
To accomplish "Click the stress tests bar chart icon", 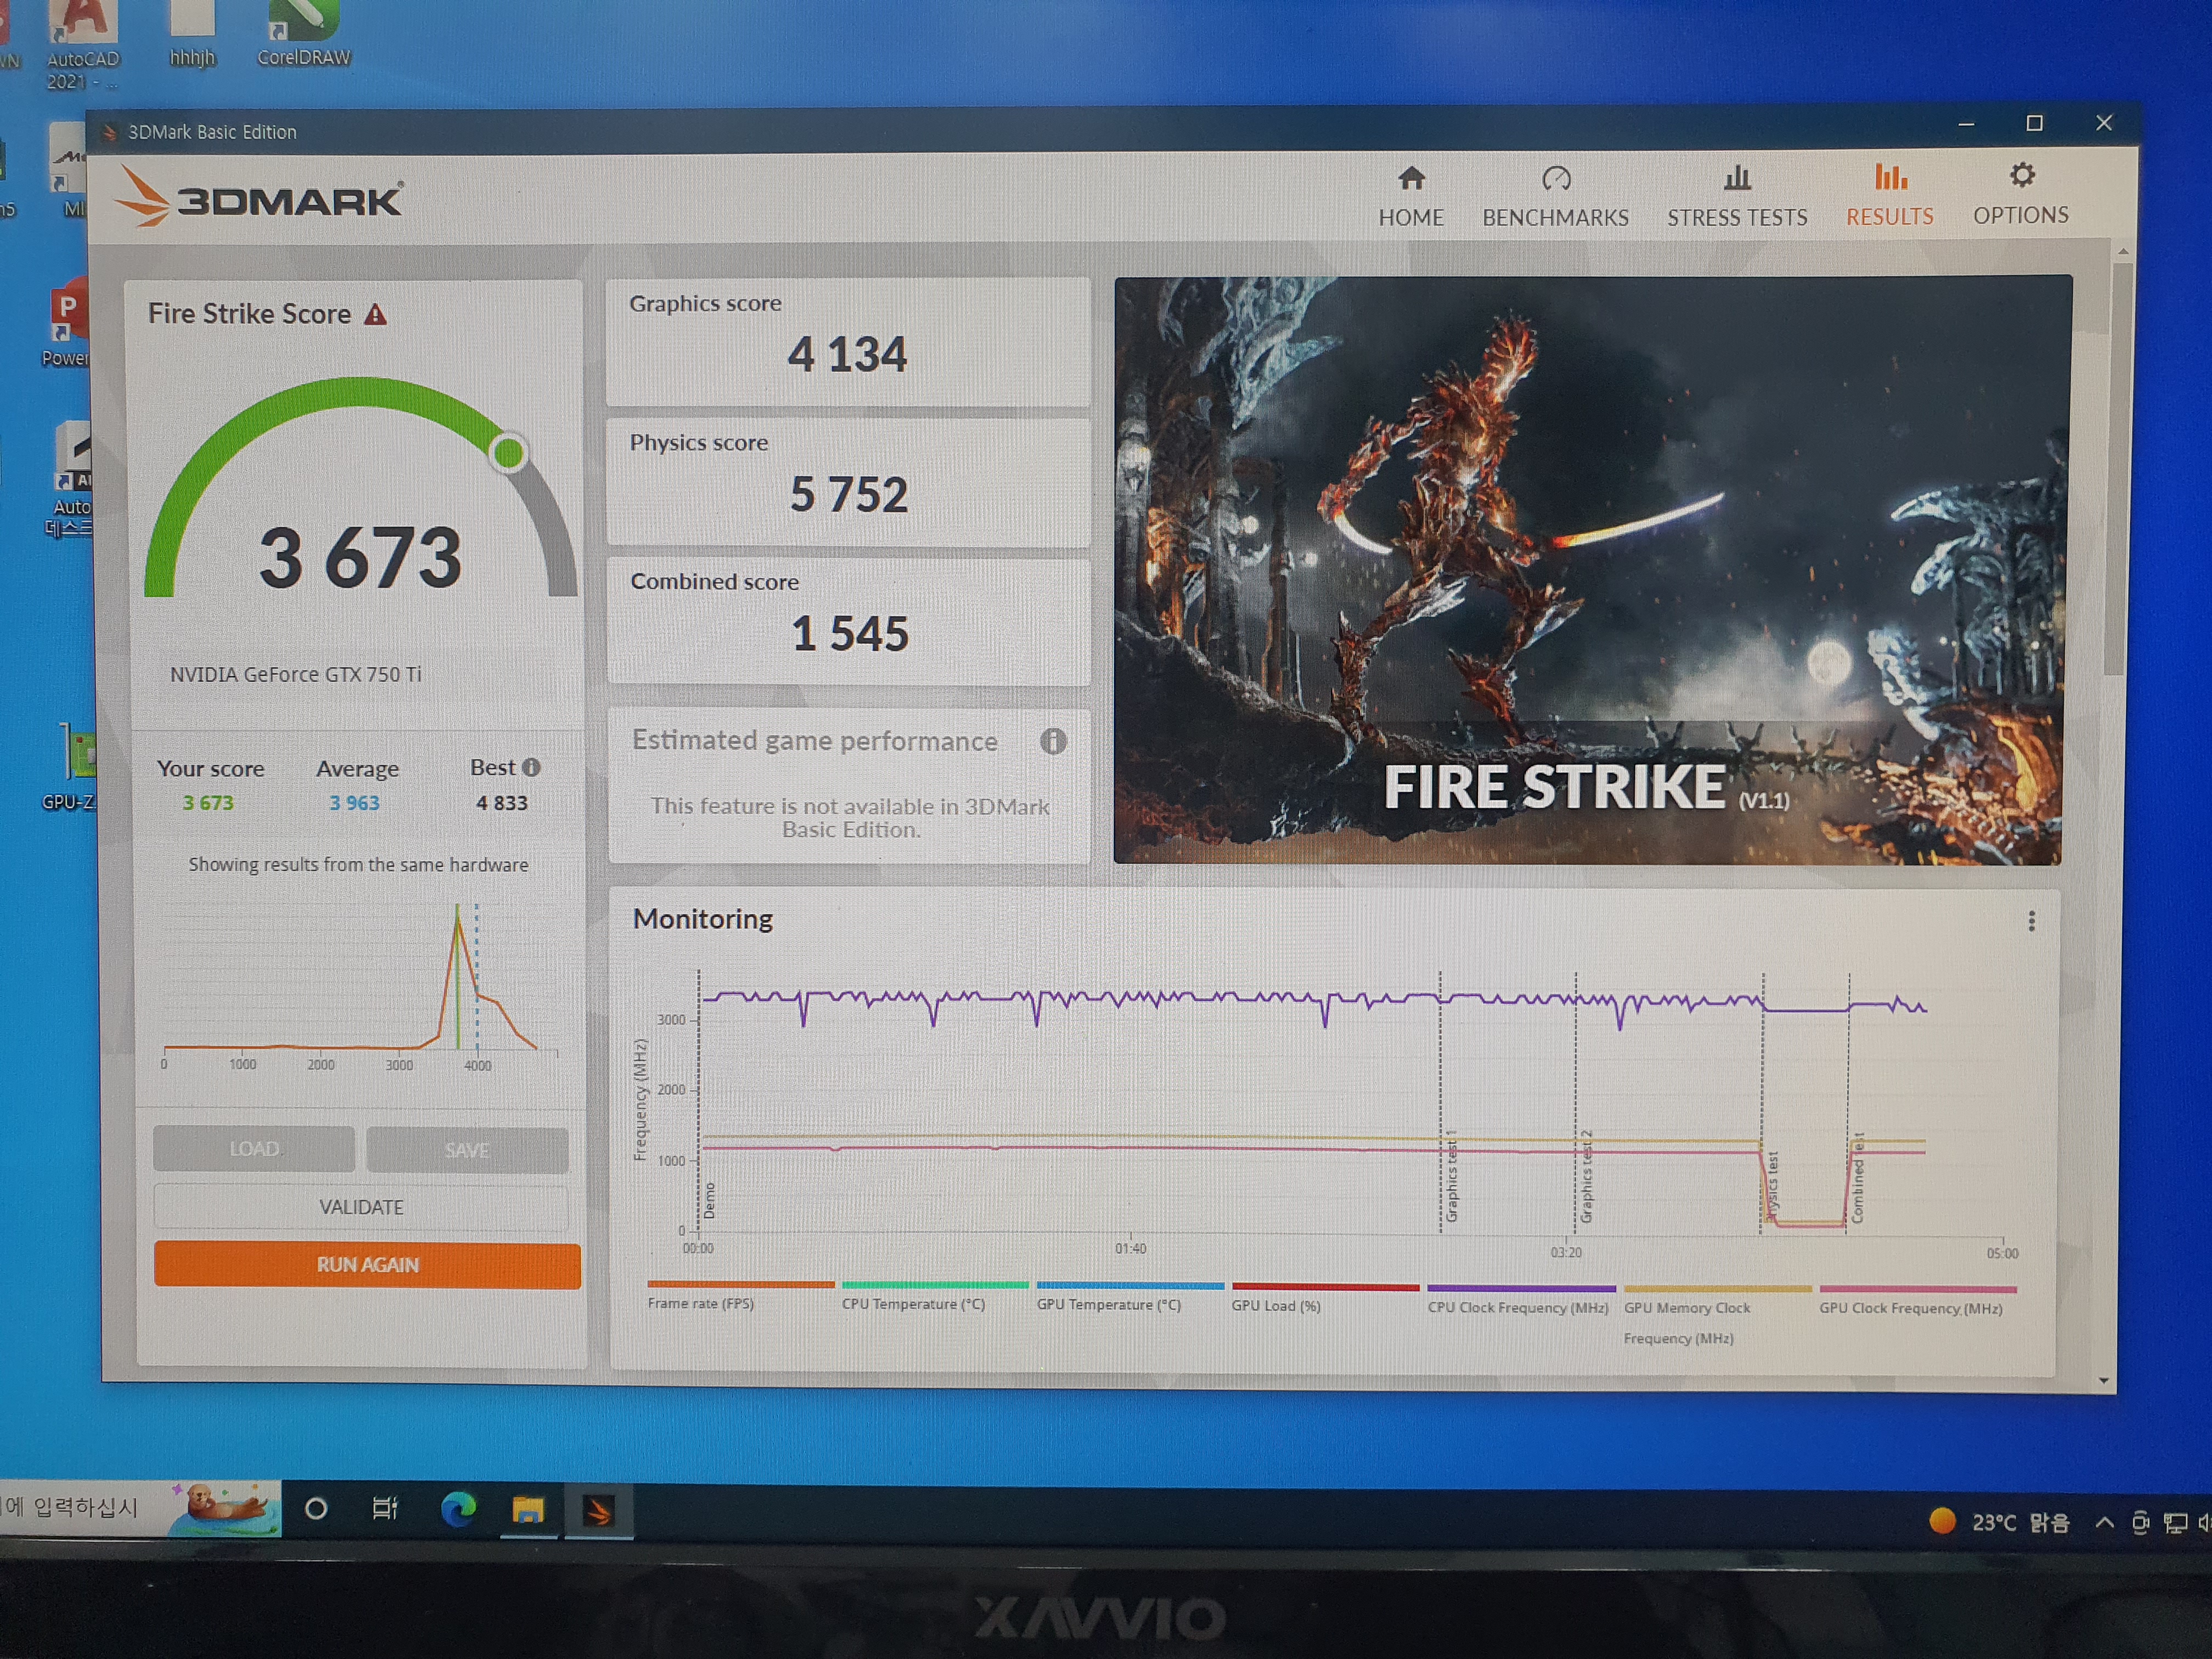I will (x=1737, y=178).
